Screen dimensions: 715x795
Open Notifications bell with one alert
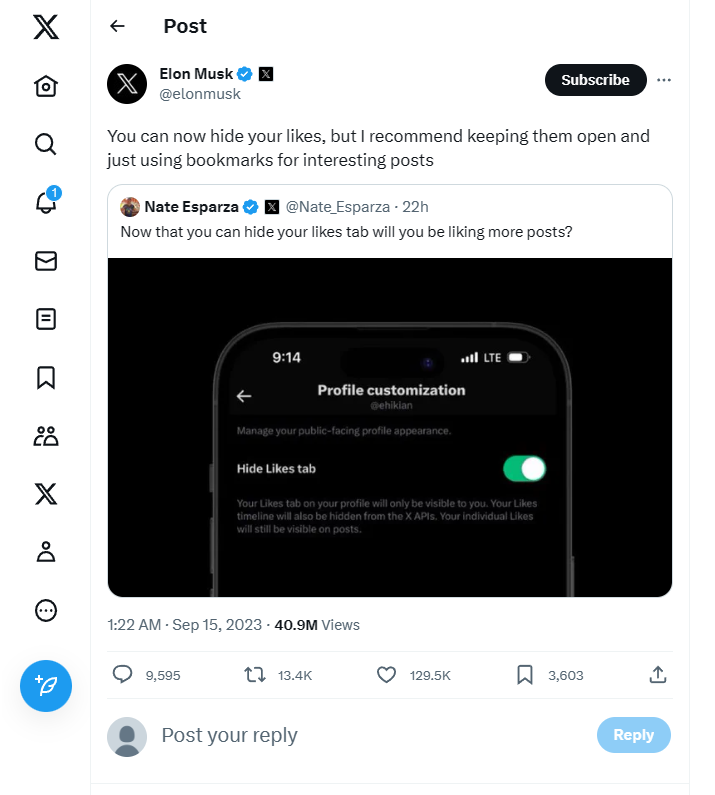tap(46, 202)
